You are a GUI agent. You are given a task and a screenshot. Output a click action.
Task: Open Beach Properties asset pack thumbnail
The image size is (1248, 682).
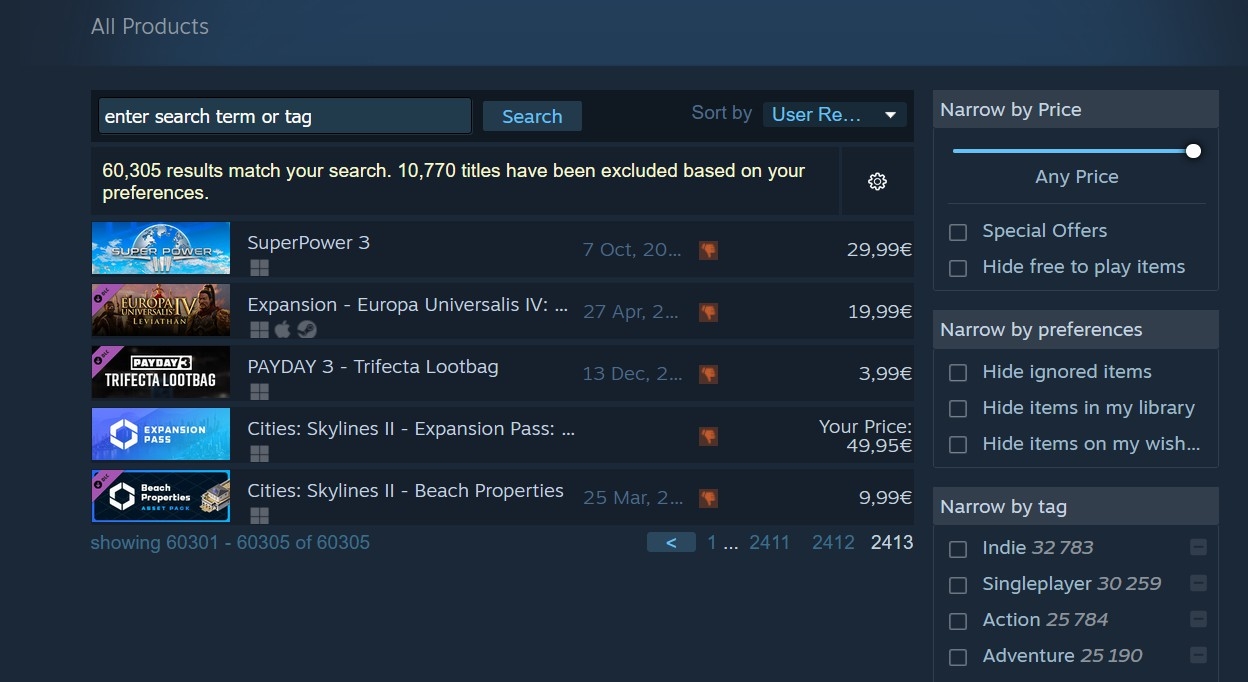click(160, 496)
